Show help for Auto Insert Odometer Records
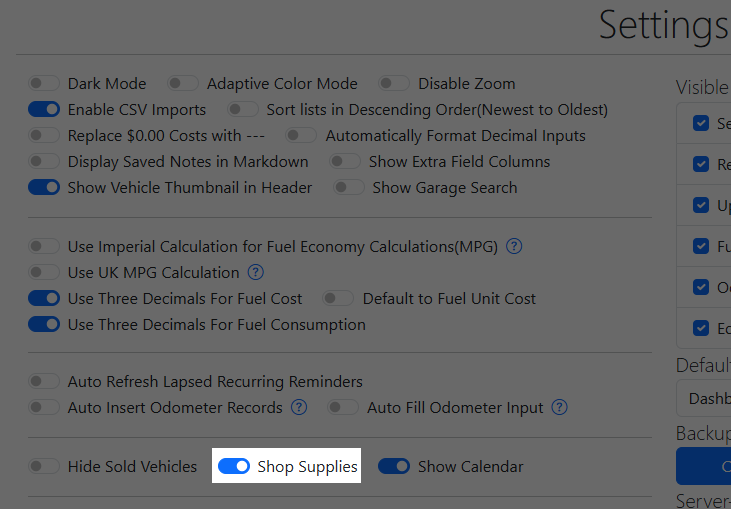The height and width of the screenshot is (509, 731). point(299,407)
